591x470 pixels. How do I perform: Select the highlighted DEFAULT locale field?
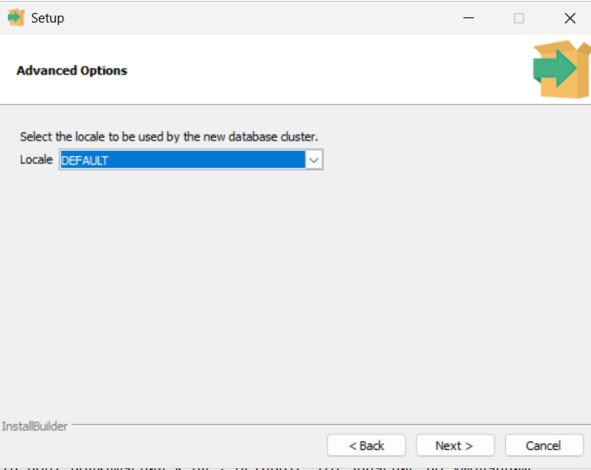[183, 160]
